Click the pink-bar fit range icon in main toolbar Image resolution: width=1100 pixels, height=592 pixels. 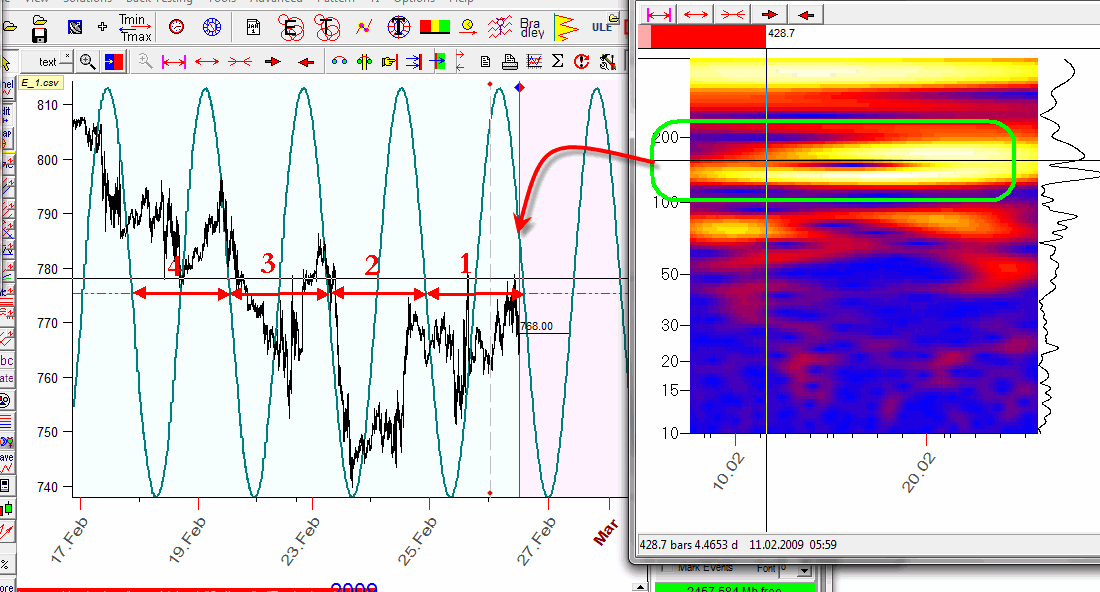point(174,62)
